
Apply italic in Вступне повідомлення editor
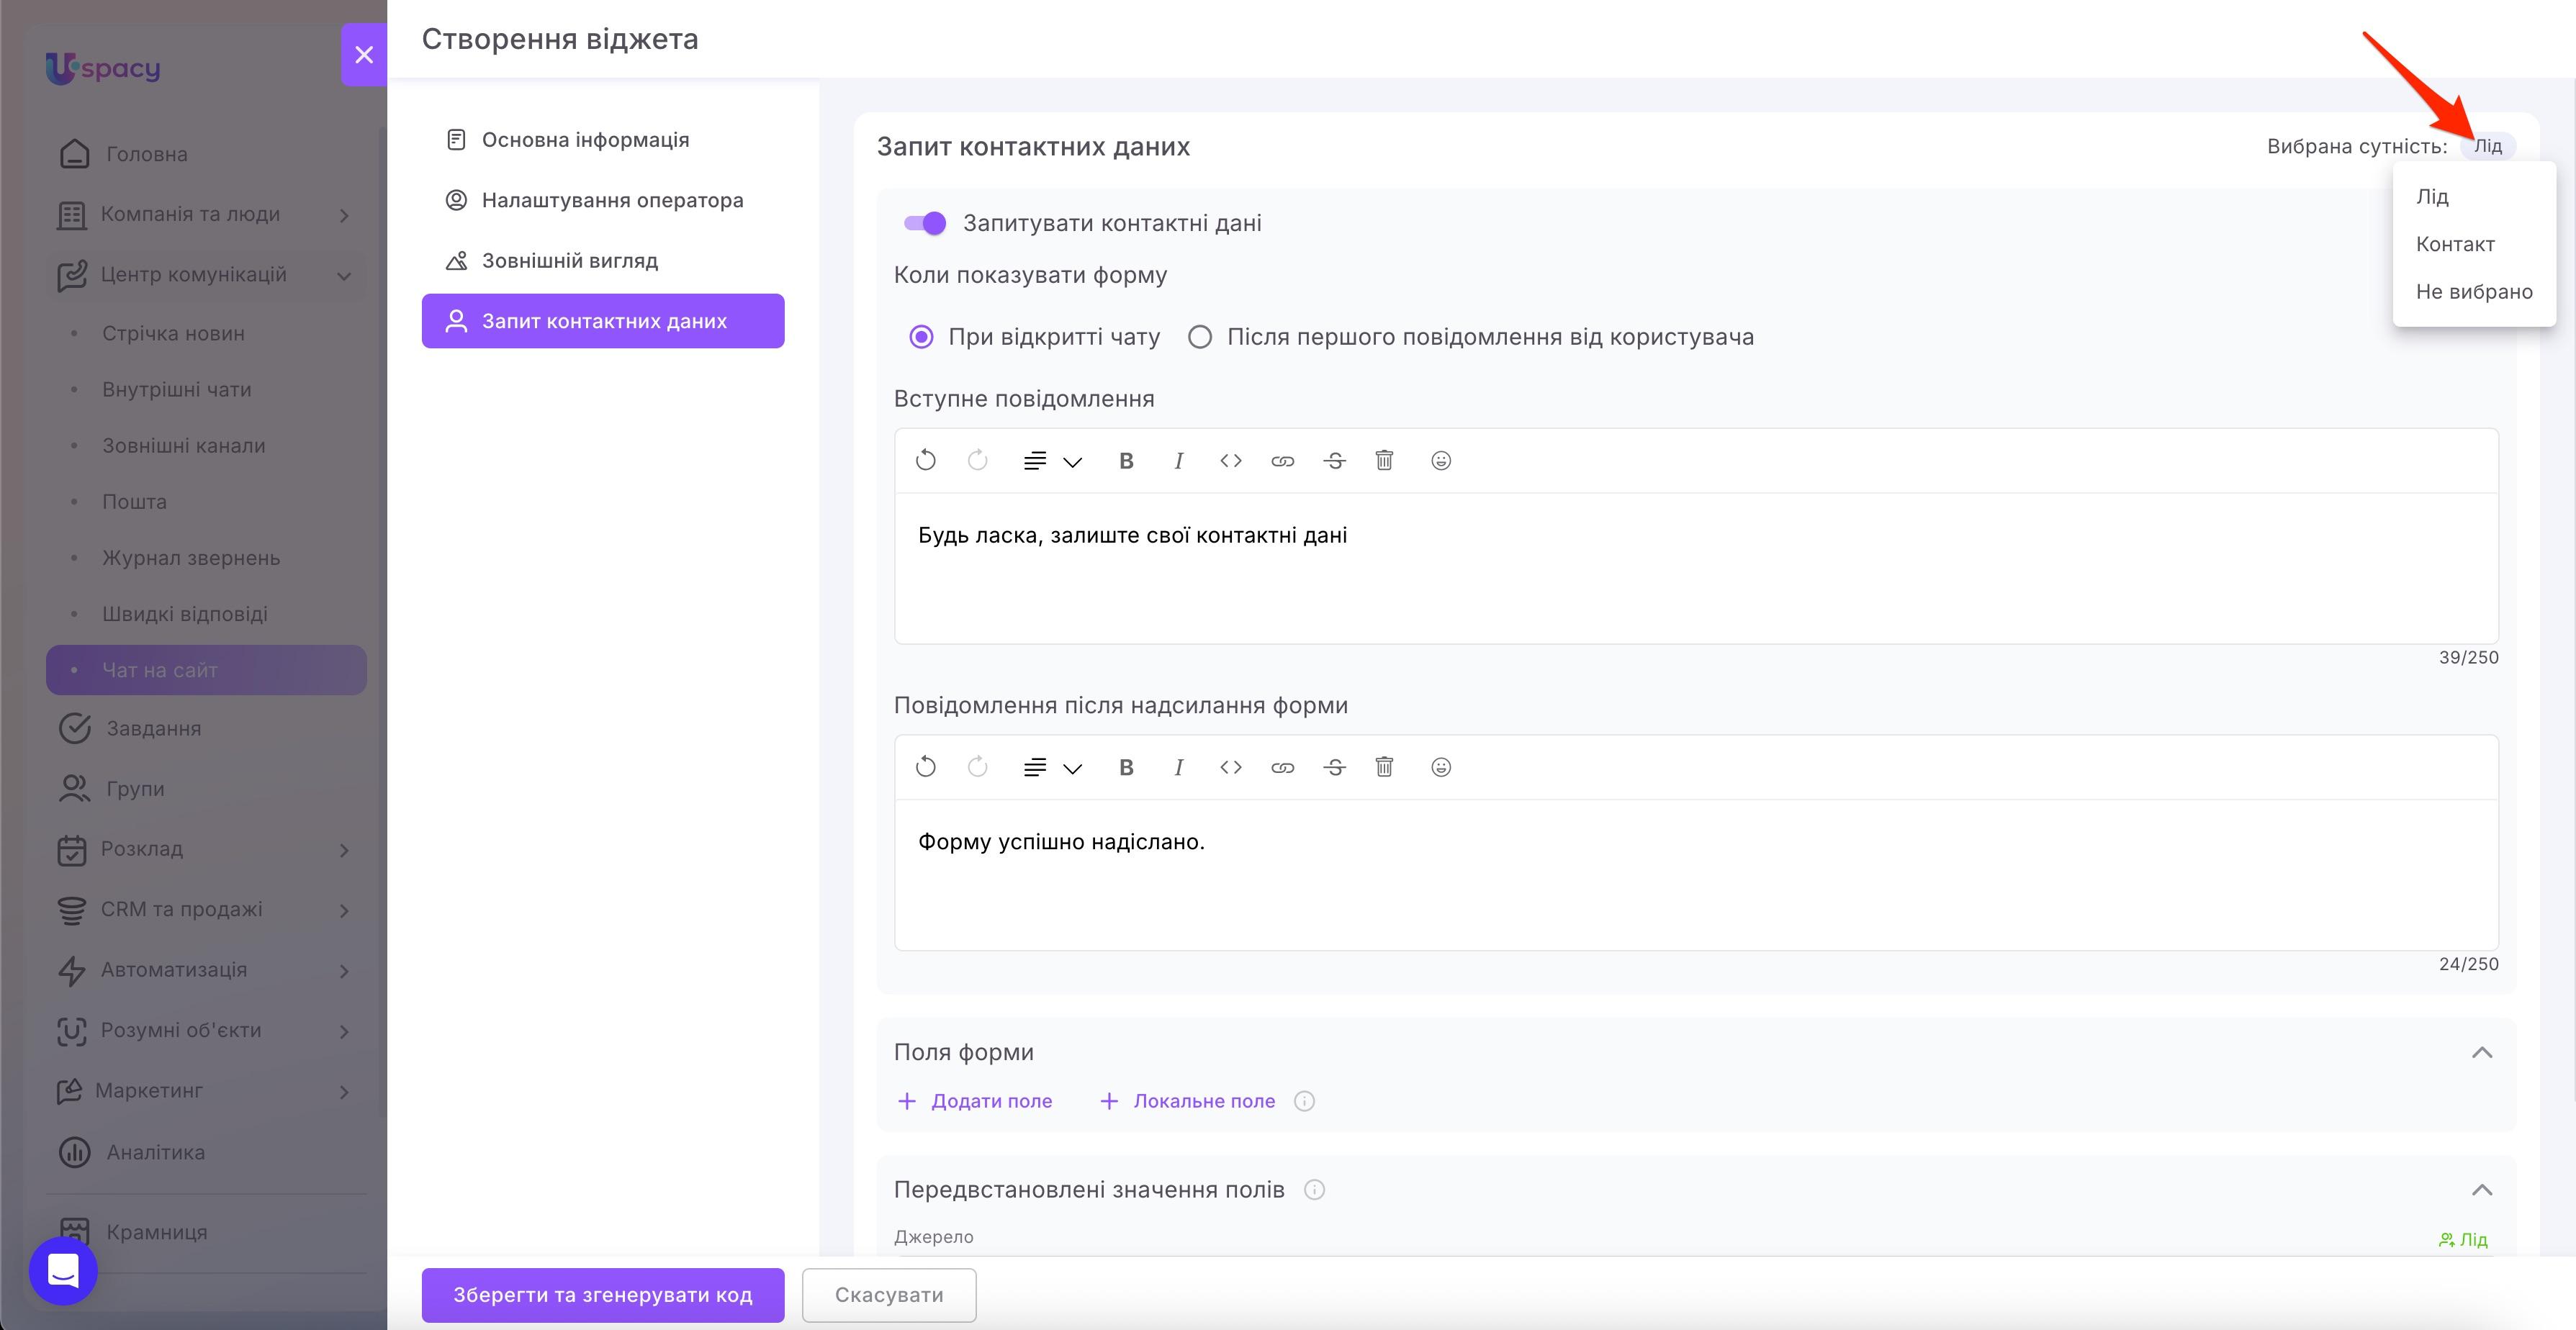1179,460
